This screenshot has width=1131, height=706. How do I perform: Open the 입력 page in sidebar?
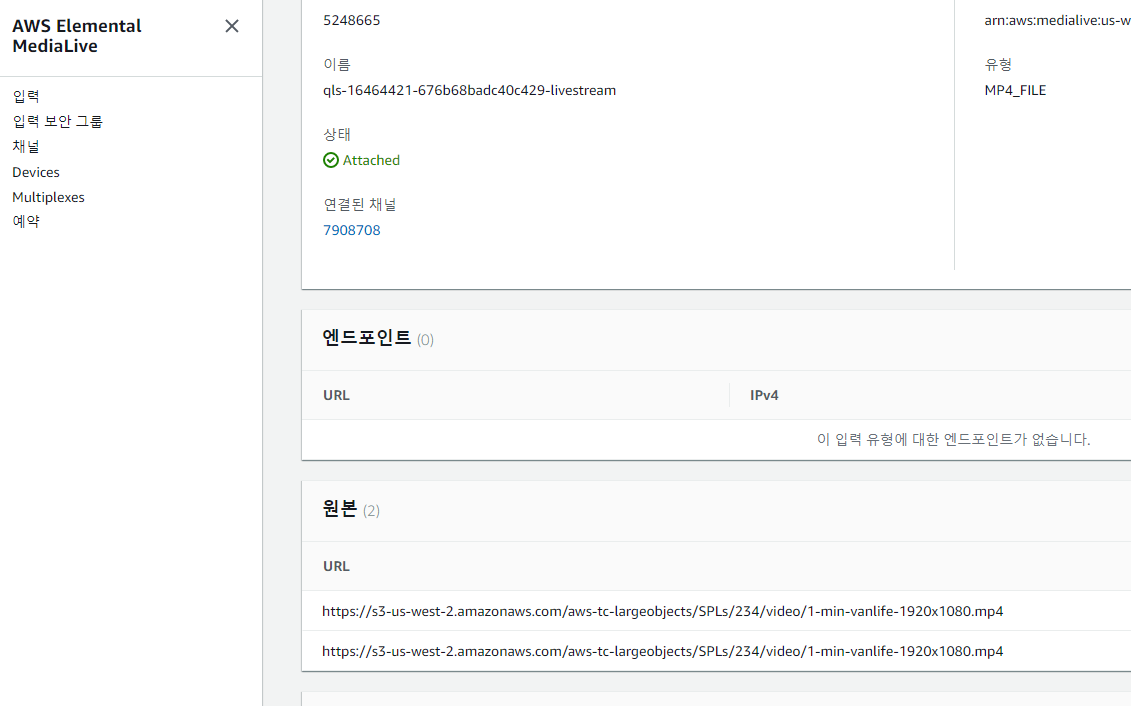pos(26,96)
